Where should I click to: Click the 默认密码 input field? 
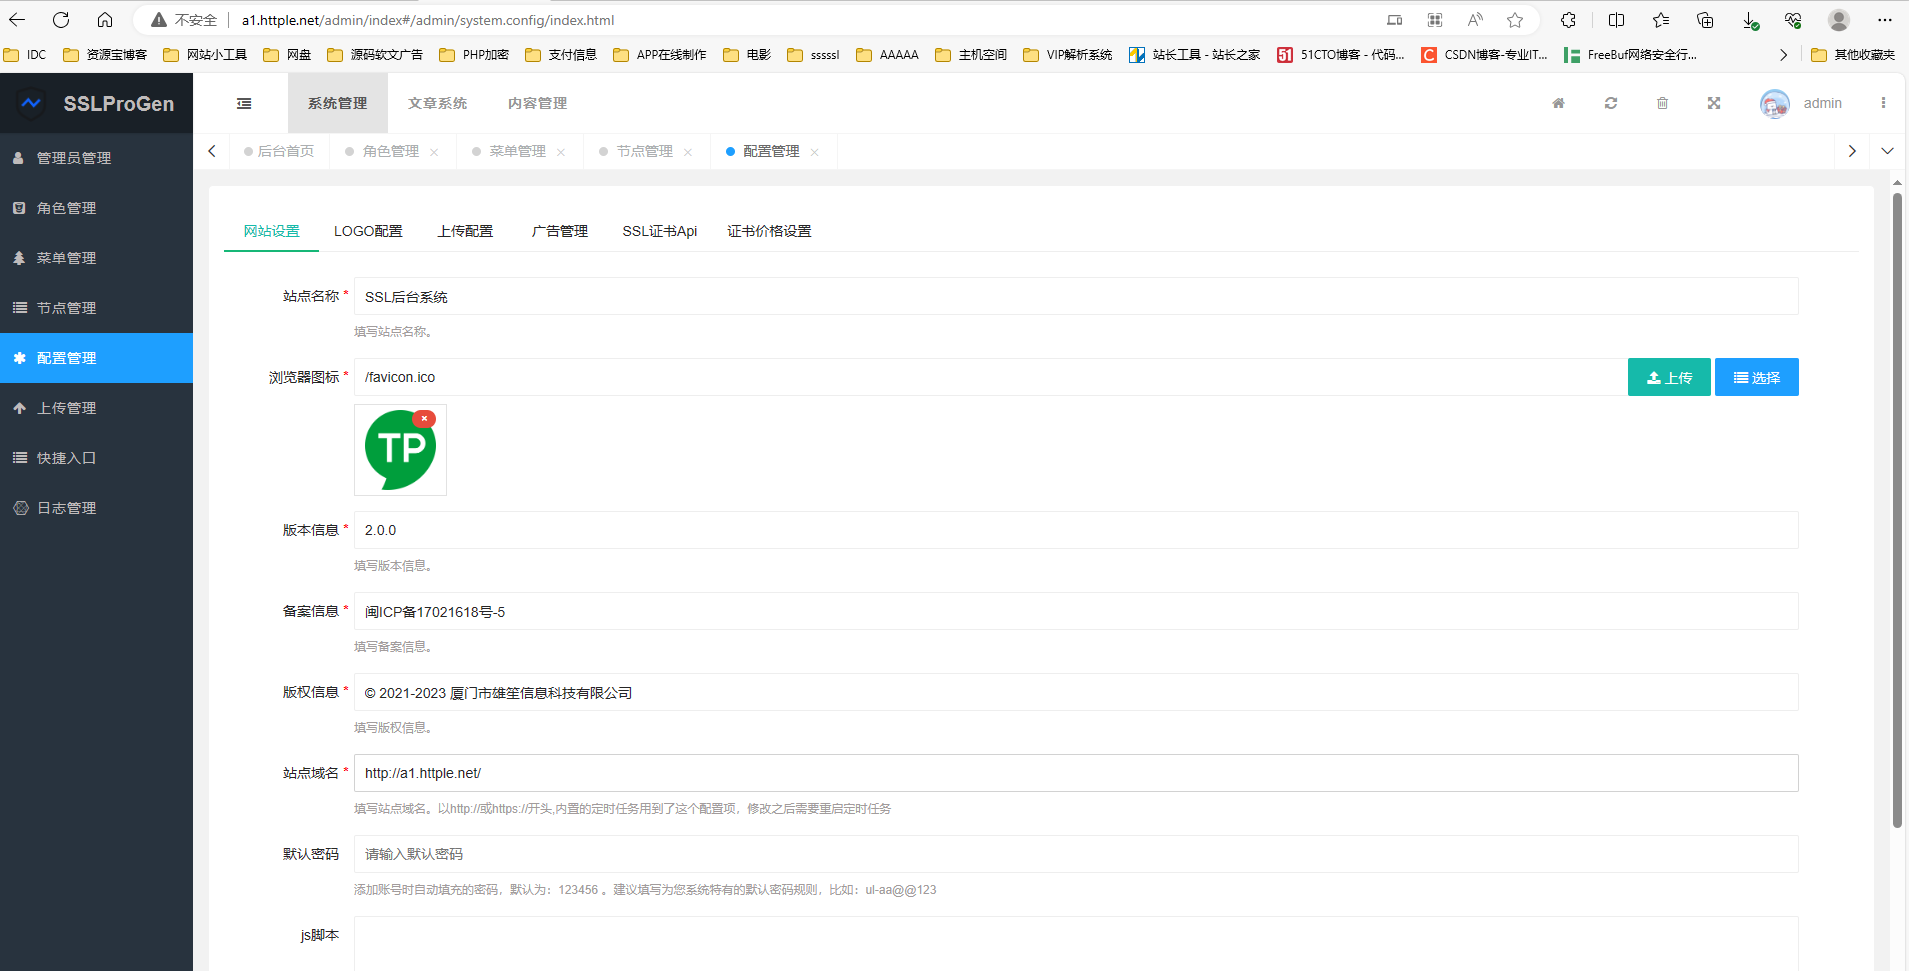(x=1075, y=854)
